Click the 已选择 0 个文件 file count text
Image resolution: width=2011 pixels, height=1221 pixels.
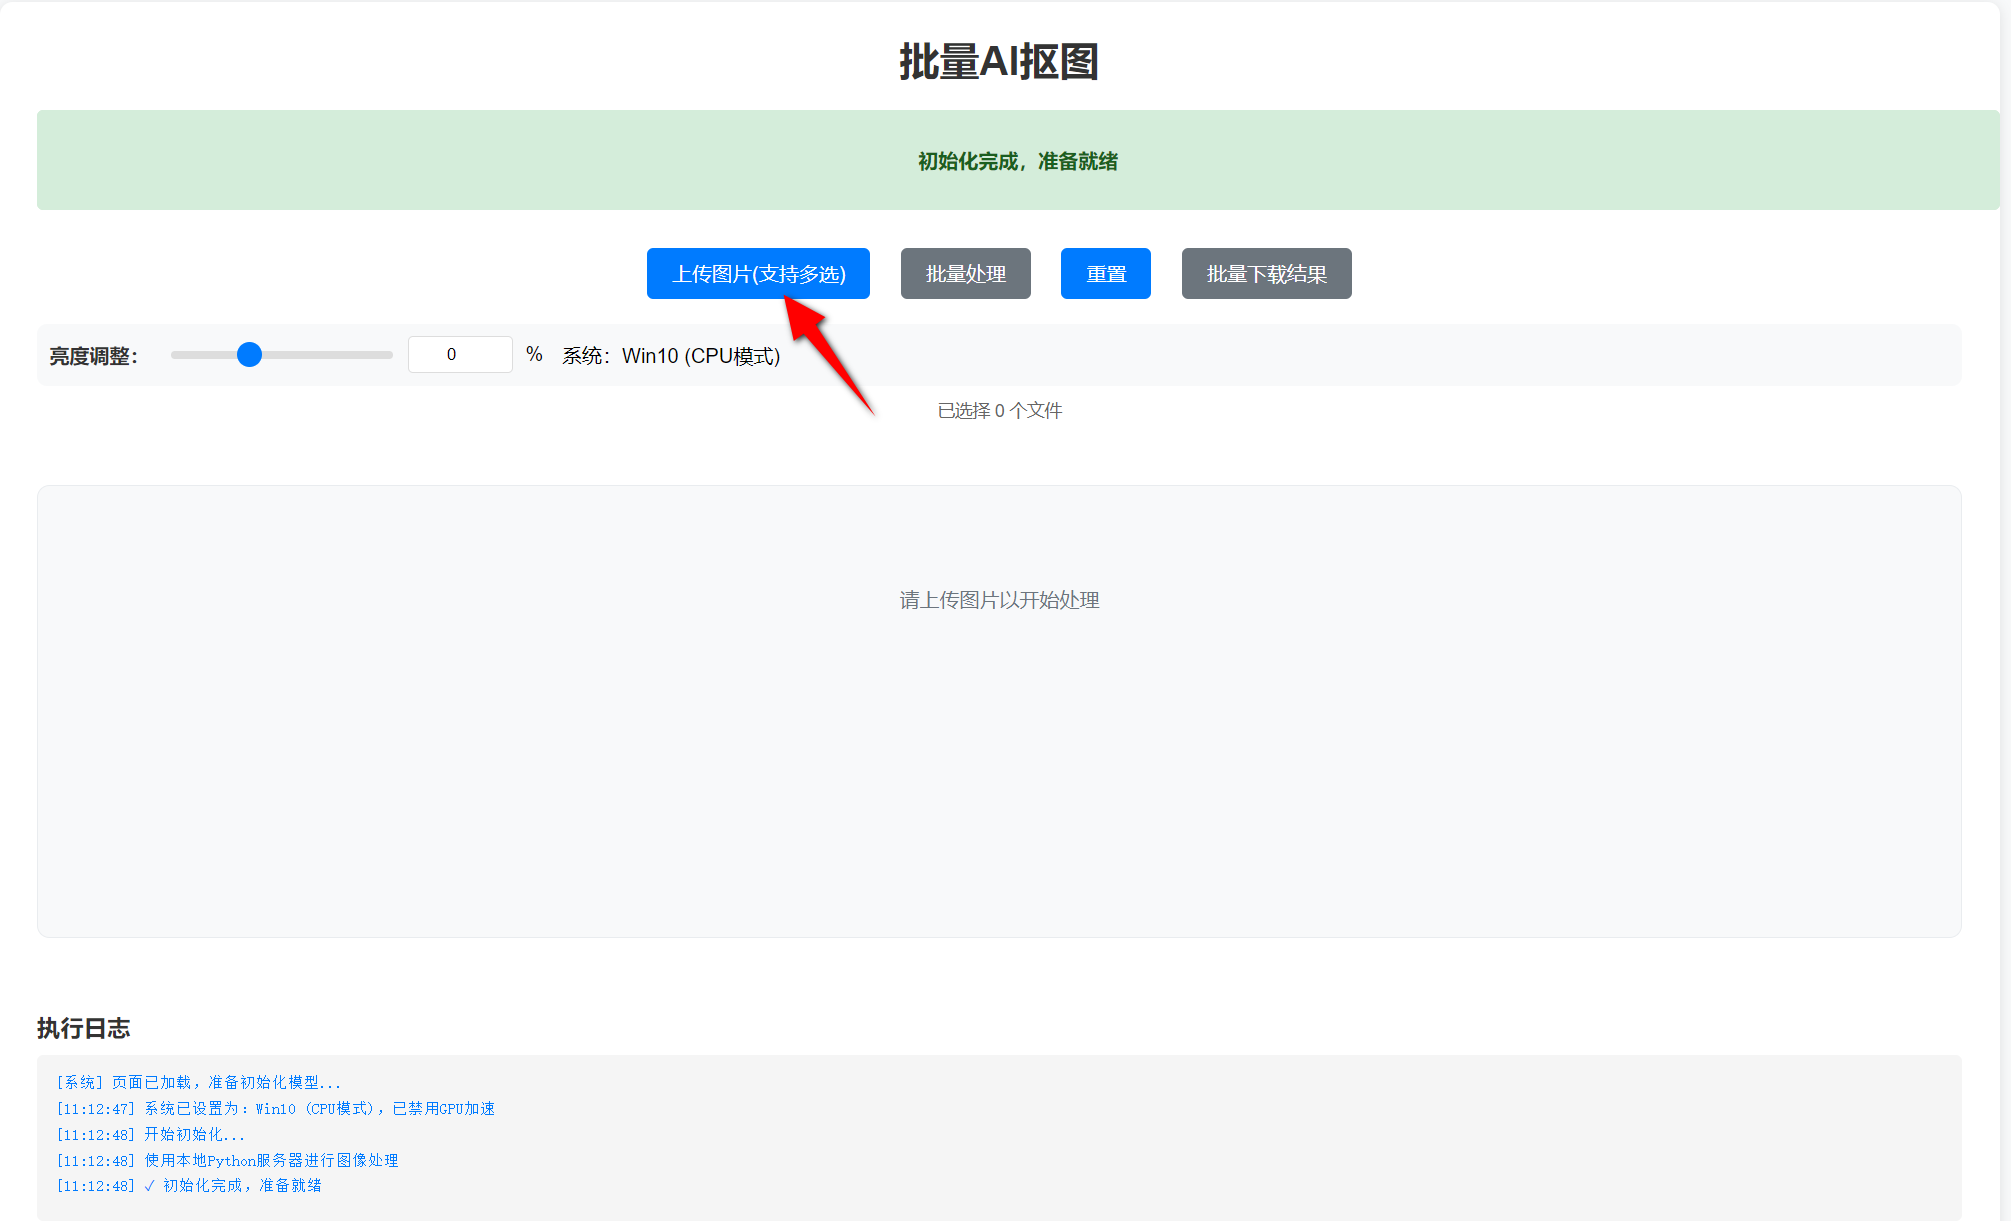coord(999,410)
